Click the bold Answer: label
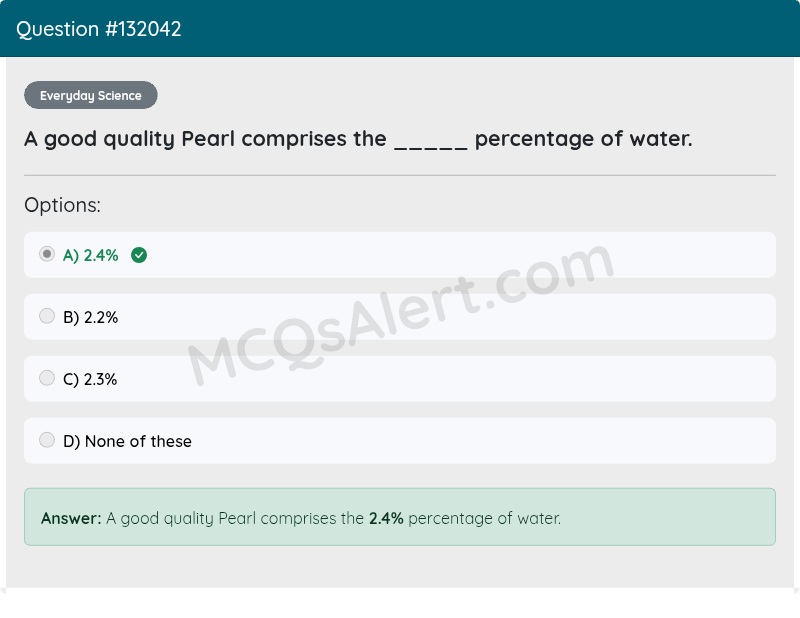This screenshot has height=618, width=800. pos(71,518)
